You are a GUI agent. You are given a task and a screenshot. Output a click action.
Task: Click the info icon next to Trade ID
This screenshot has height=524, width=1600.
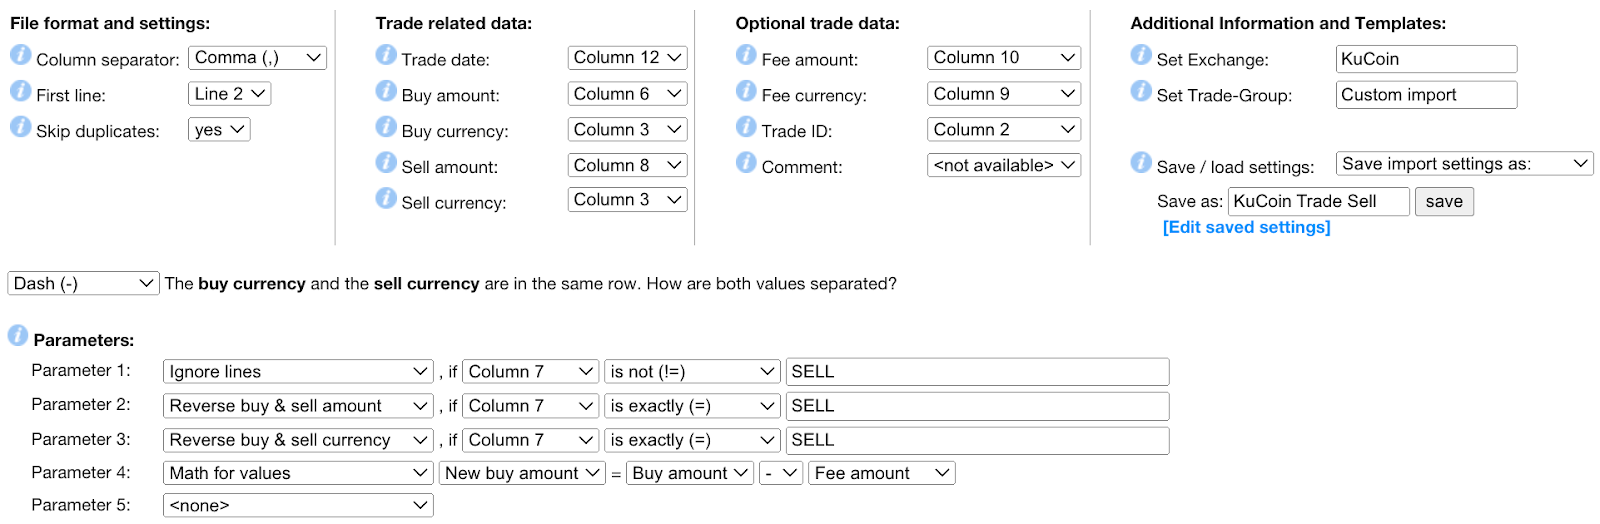pyautogui.click(x=746, y=127)
